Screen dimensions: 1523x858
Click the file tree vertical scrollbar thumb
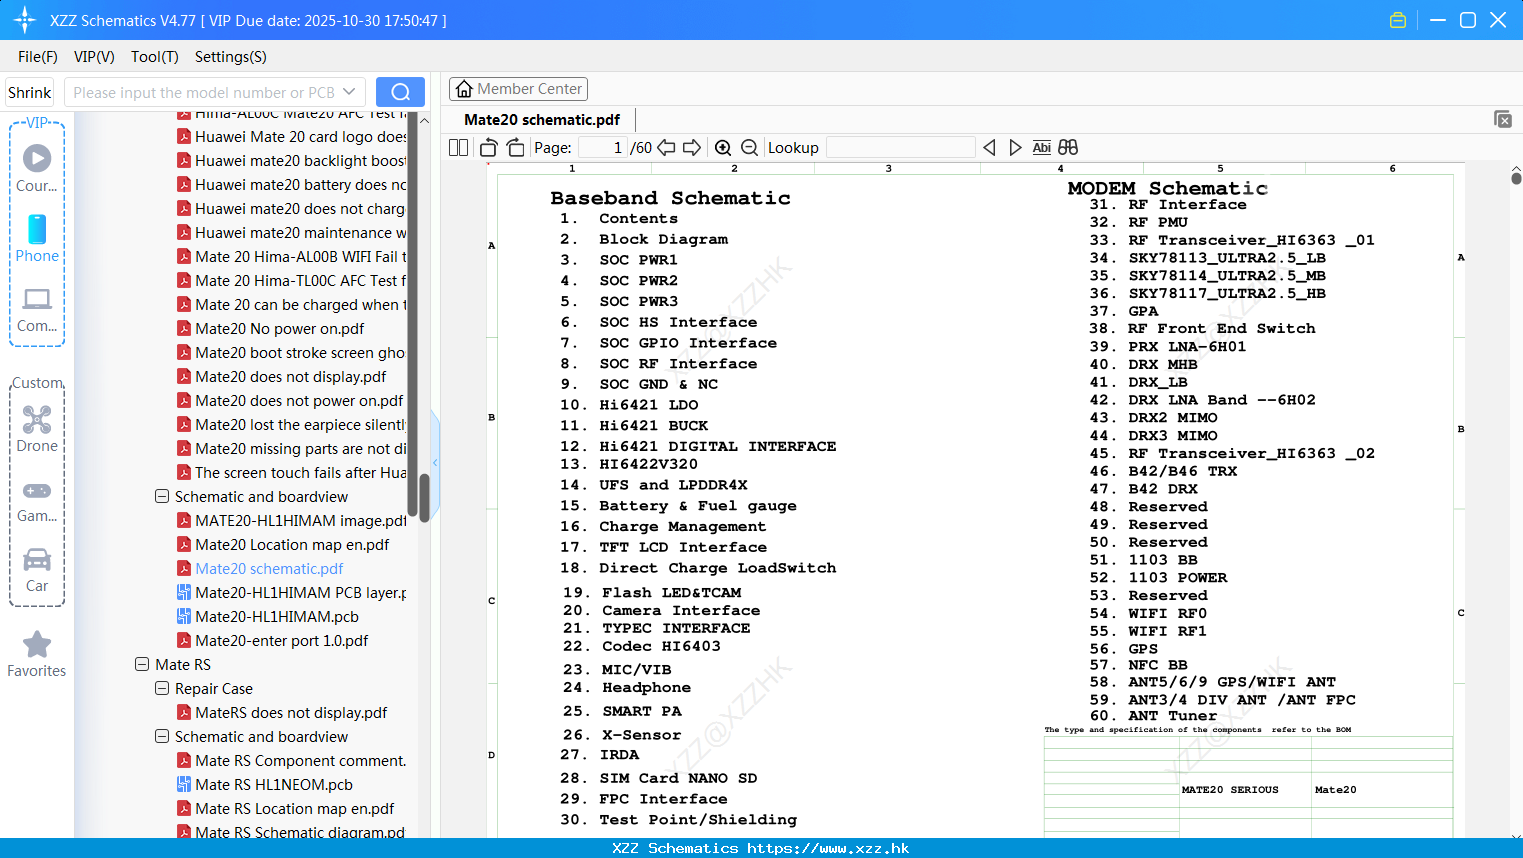(x=424, y=497)
